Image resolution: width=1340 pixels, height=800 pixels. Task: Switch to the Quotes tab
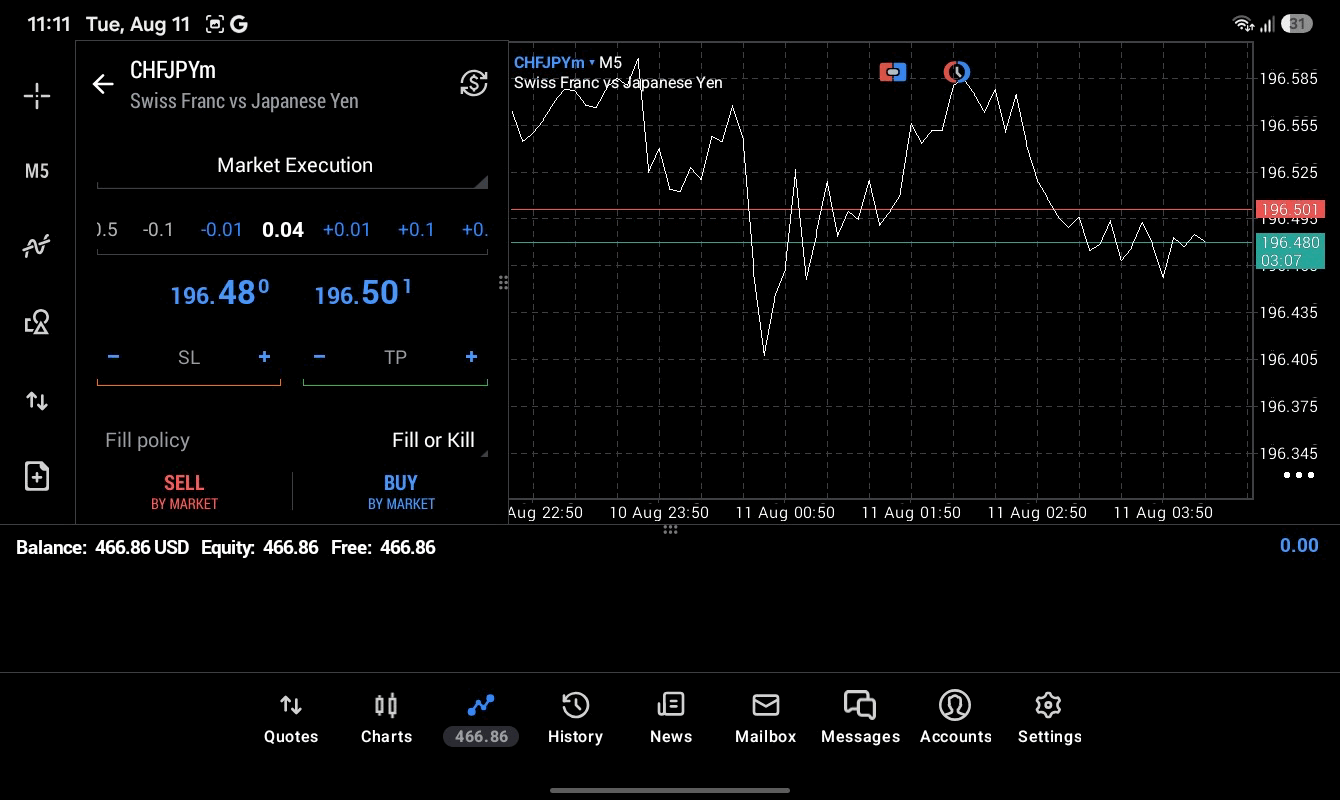291,720
